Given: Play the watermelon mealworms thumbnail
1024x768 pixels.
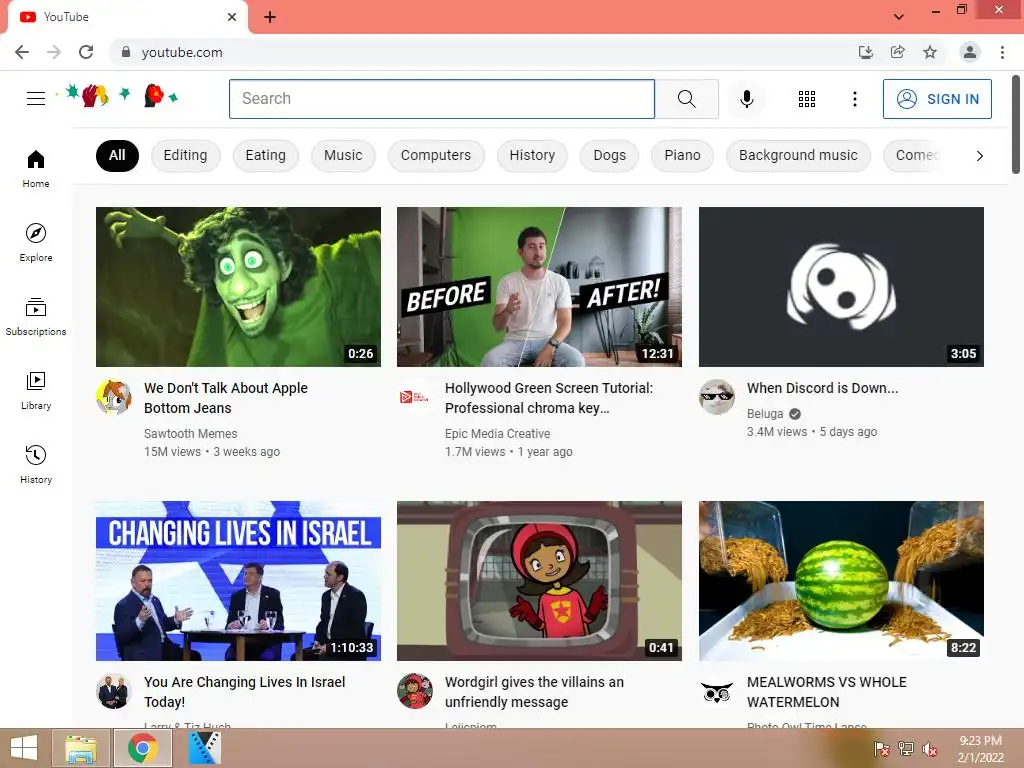Looking at the screenshot, I should point(841,581).
